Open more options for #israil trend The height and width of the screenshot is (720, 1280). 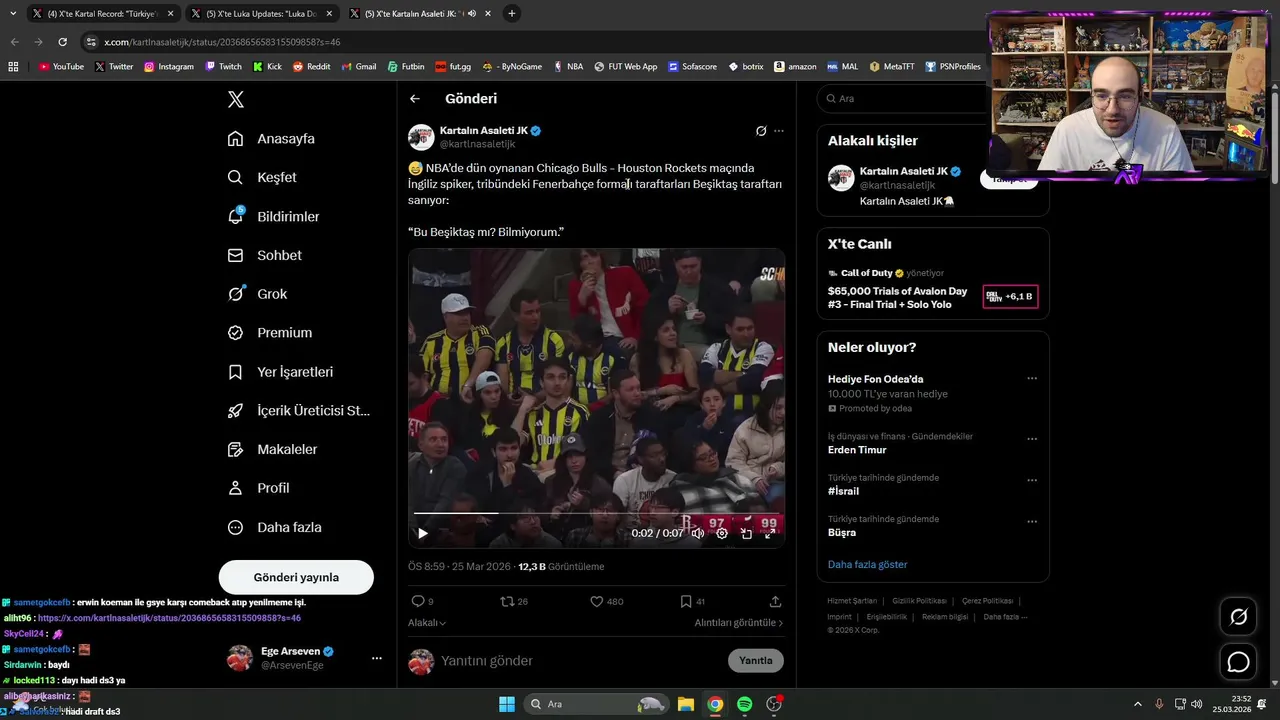pos(1032,480)
